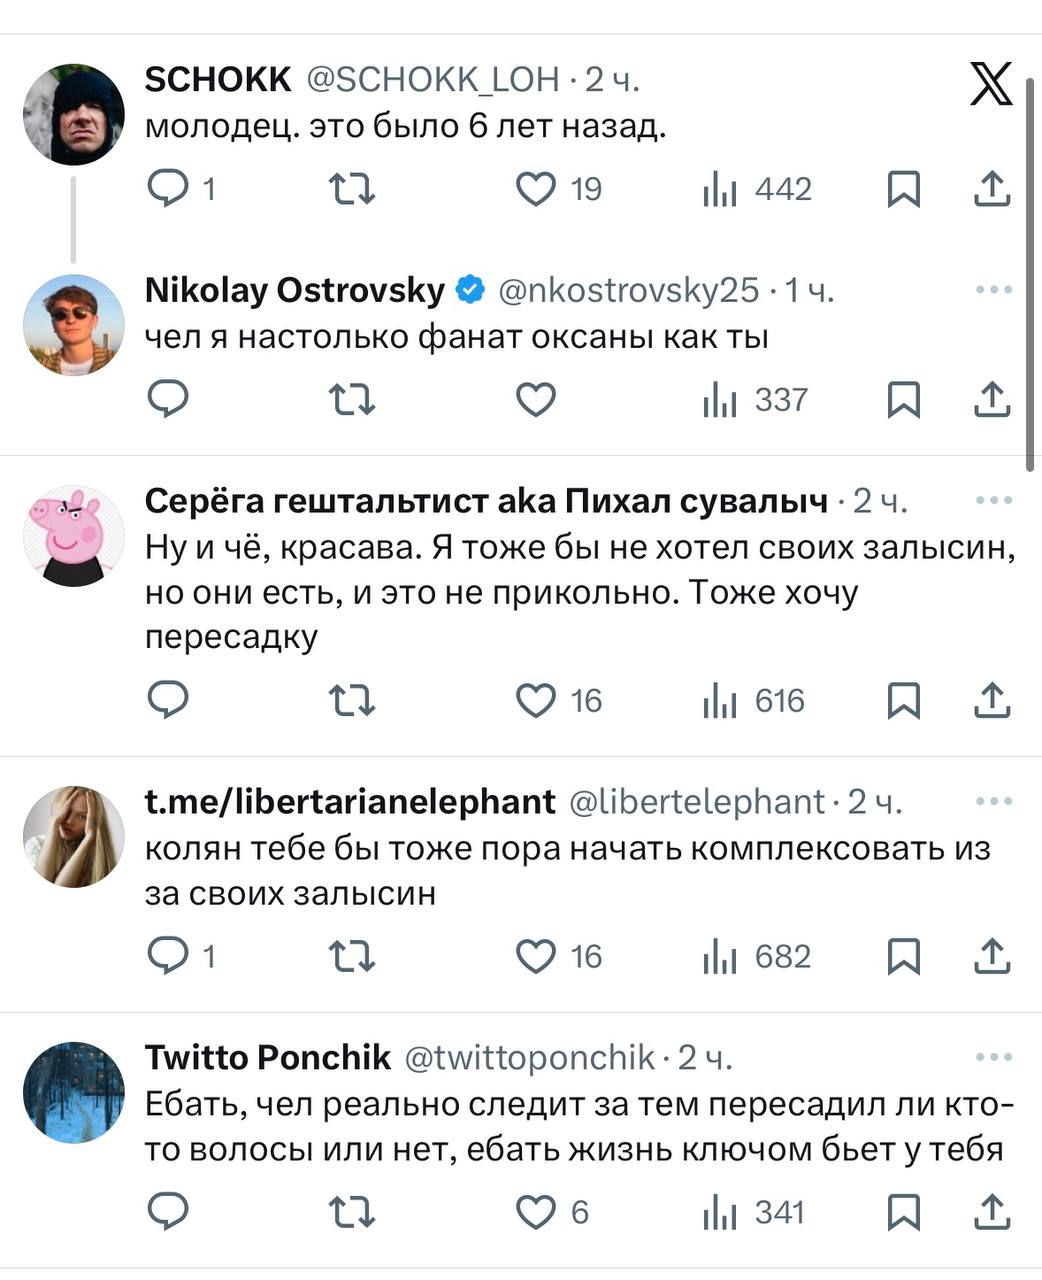Open the @SCHOKK_LOH profile handle
Image resolution: width=1042 pixels, height=1280 pixels.
[432, 79]
